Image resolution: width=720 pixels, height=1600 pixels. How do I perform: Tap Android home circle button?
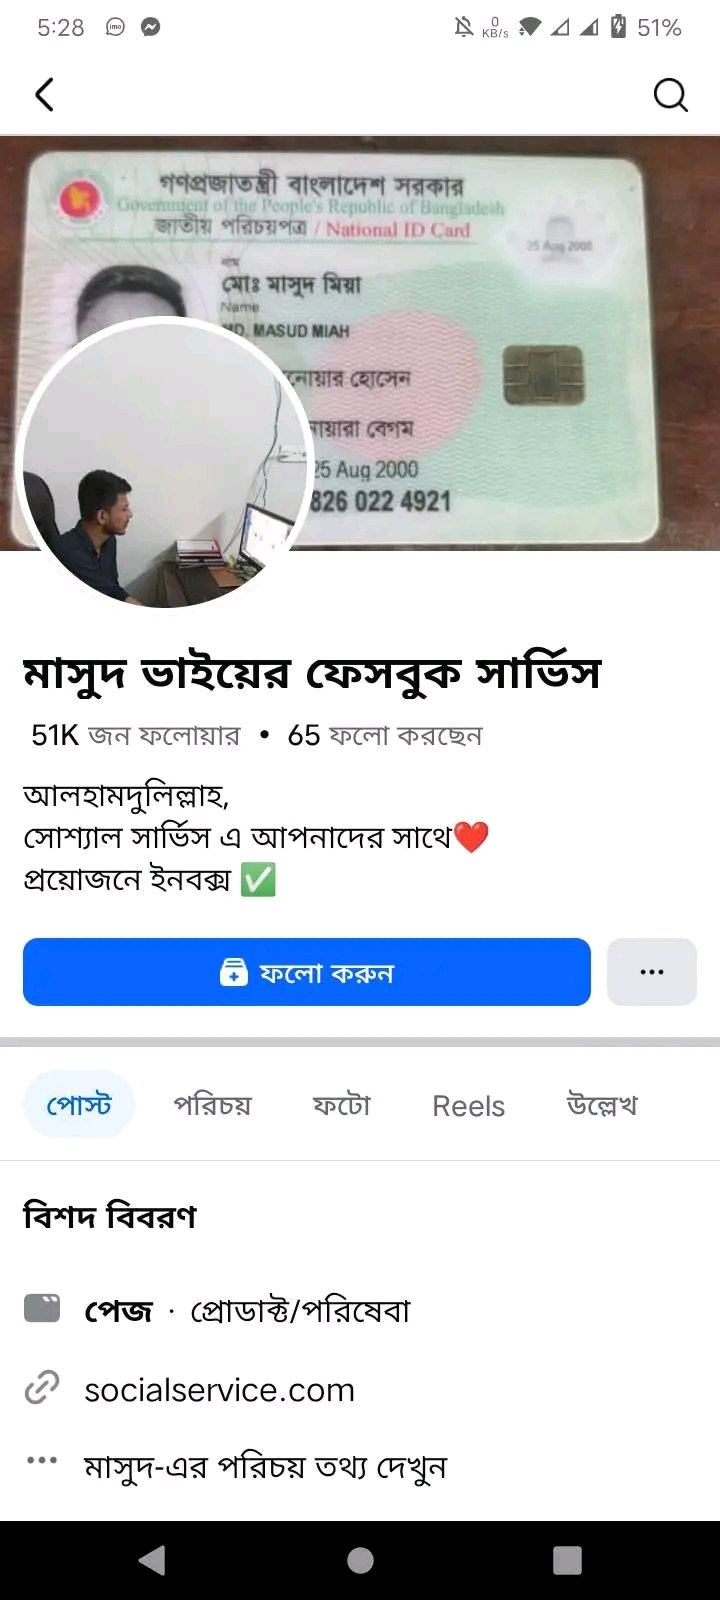click(360, 1560)
